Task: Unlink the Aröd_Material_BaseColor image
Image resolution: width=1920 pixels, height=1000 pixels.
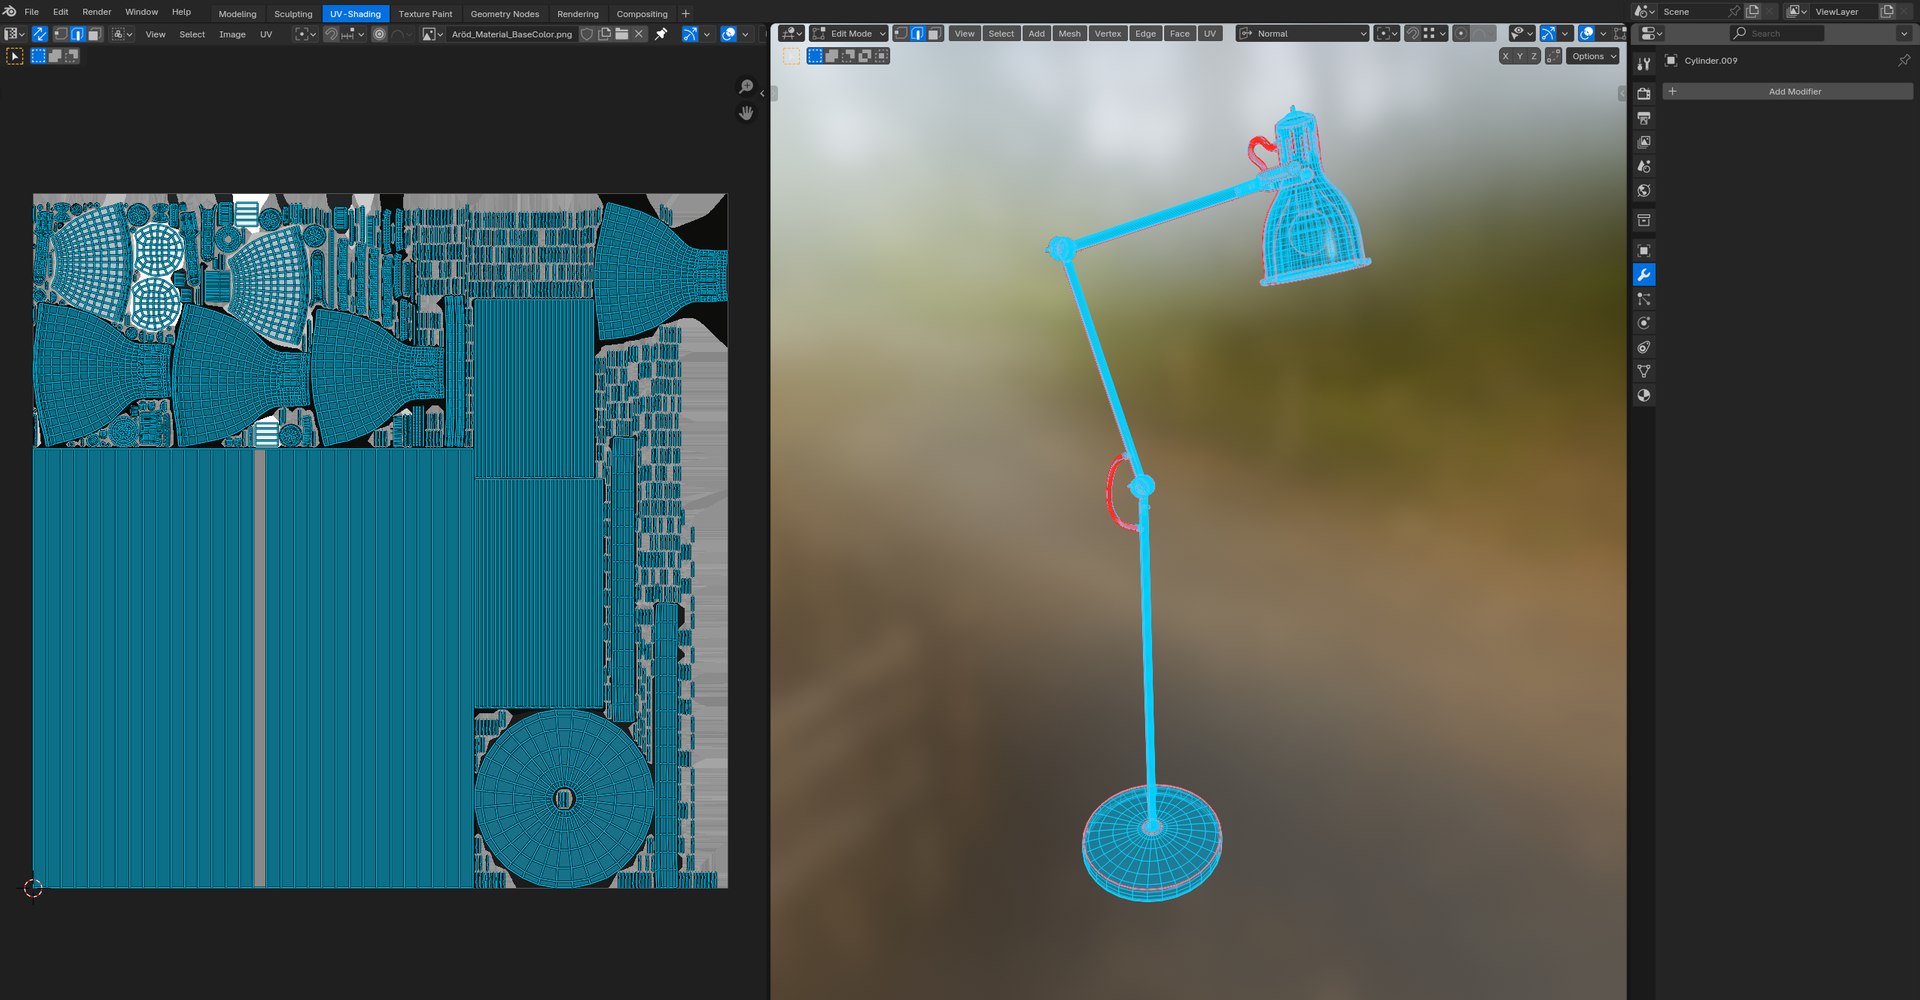Action: pyautogui.click(x=638, y=34)
